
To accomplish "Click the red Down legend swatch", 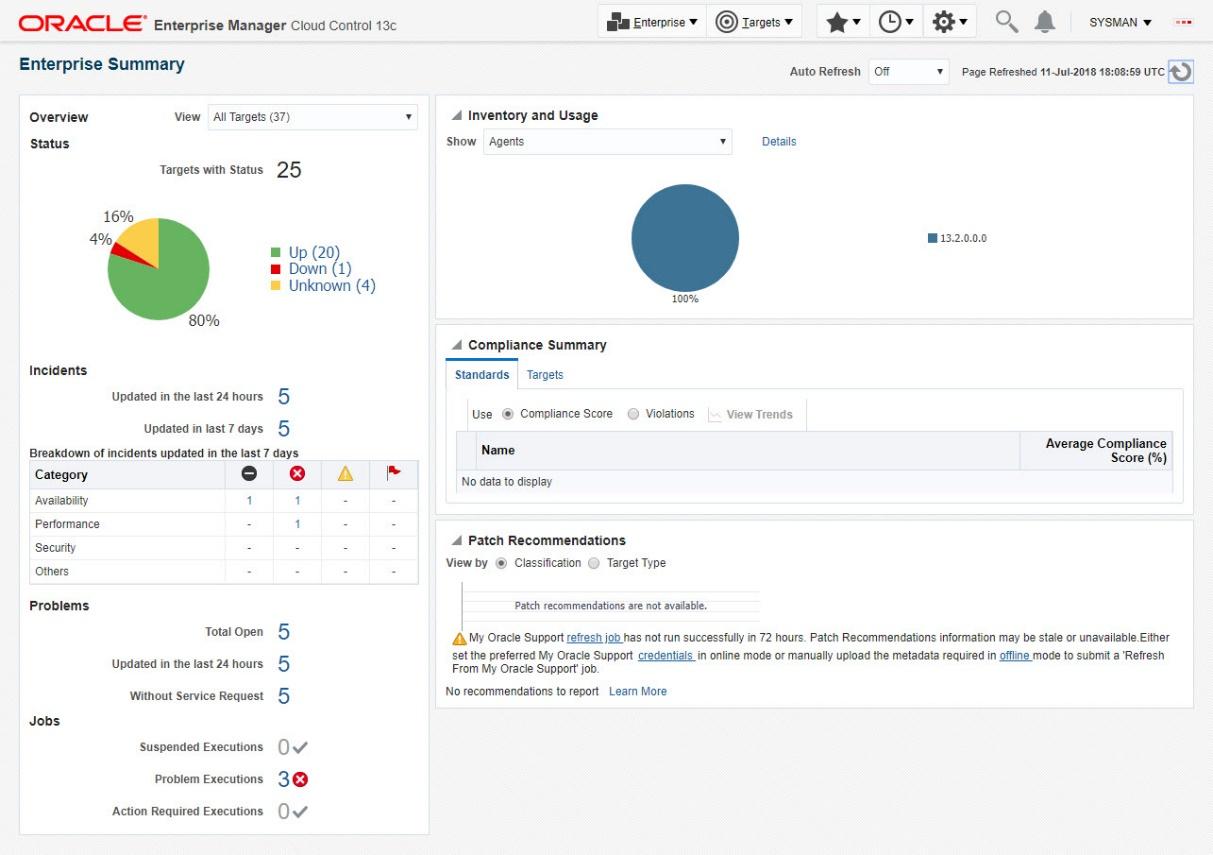I will point(276,269).
